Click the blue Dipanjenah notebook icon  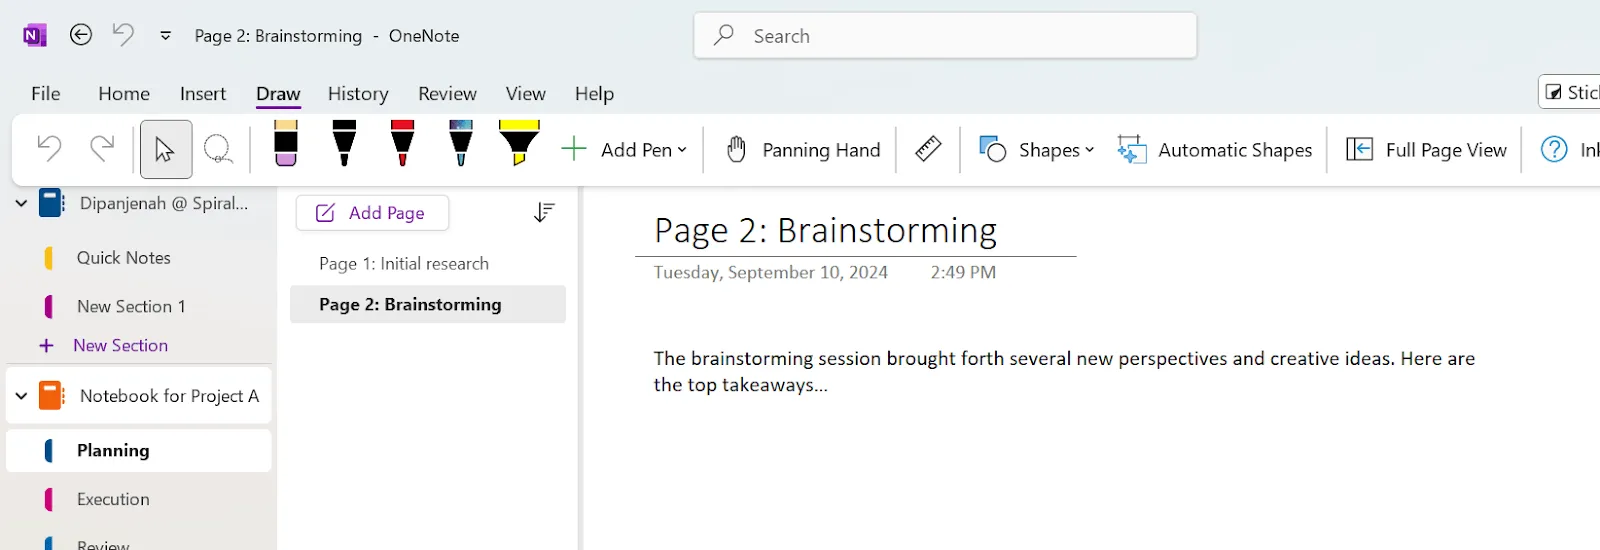52,203
